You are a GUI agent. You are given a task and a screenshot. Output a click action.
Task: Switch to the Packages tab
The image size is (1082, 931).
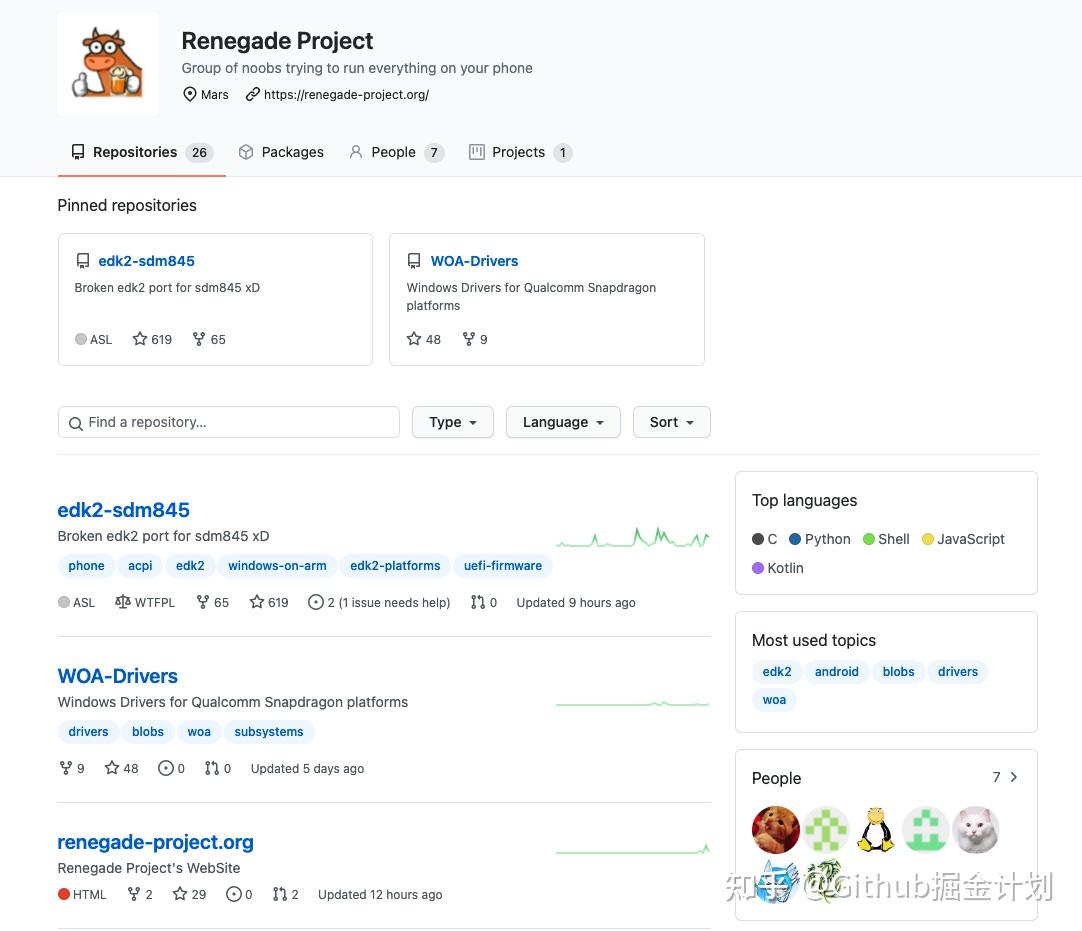click(x=281, y=152)
